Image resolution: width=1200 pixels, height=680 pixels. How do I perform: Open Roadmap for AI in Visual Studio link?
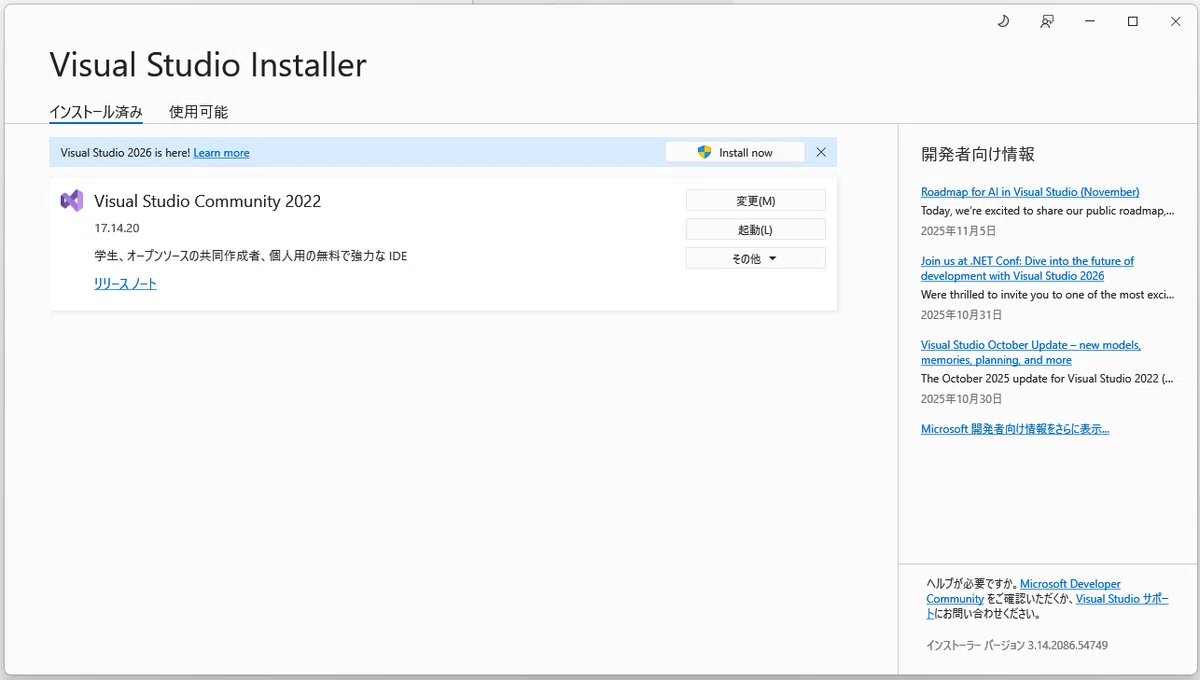click(1030, 192)
